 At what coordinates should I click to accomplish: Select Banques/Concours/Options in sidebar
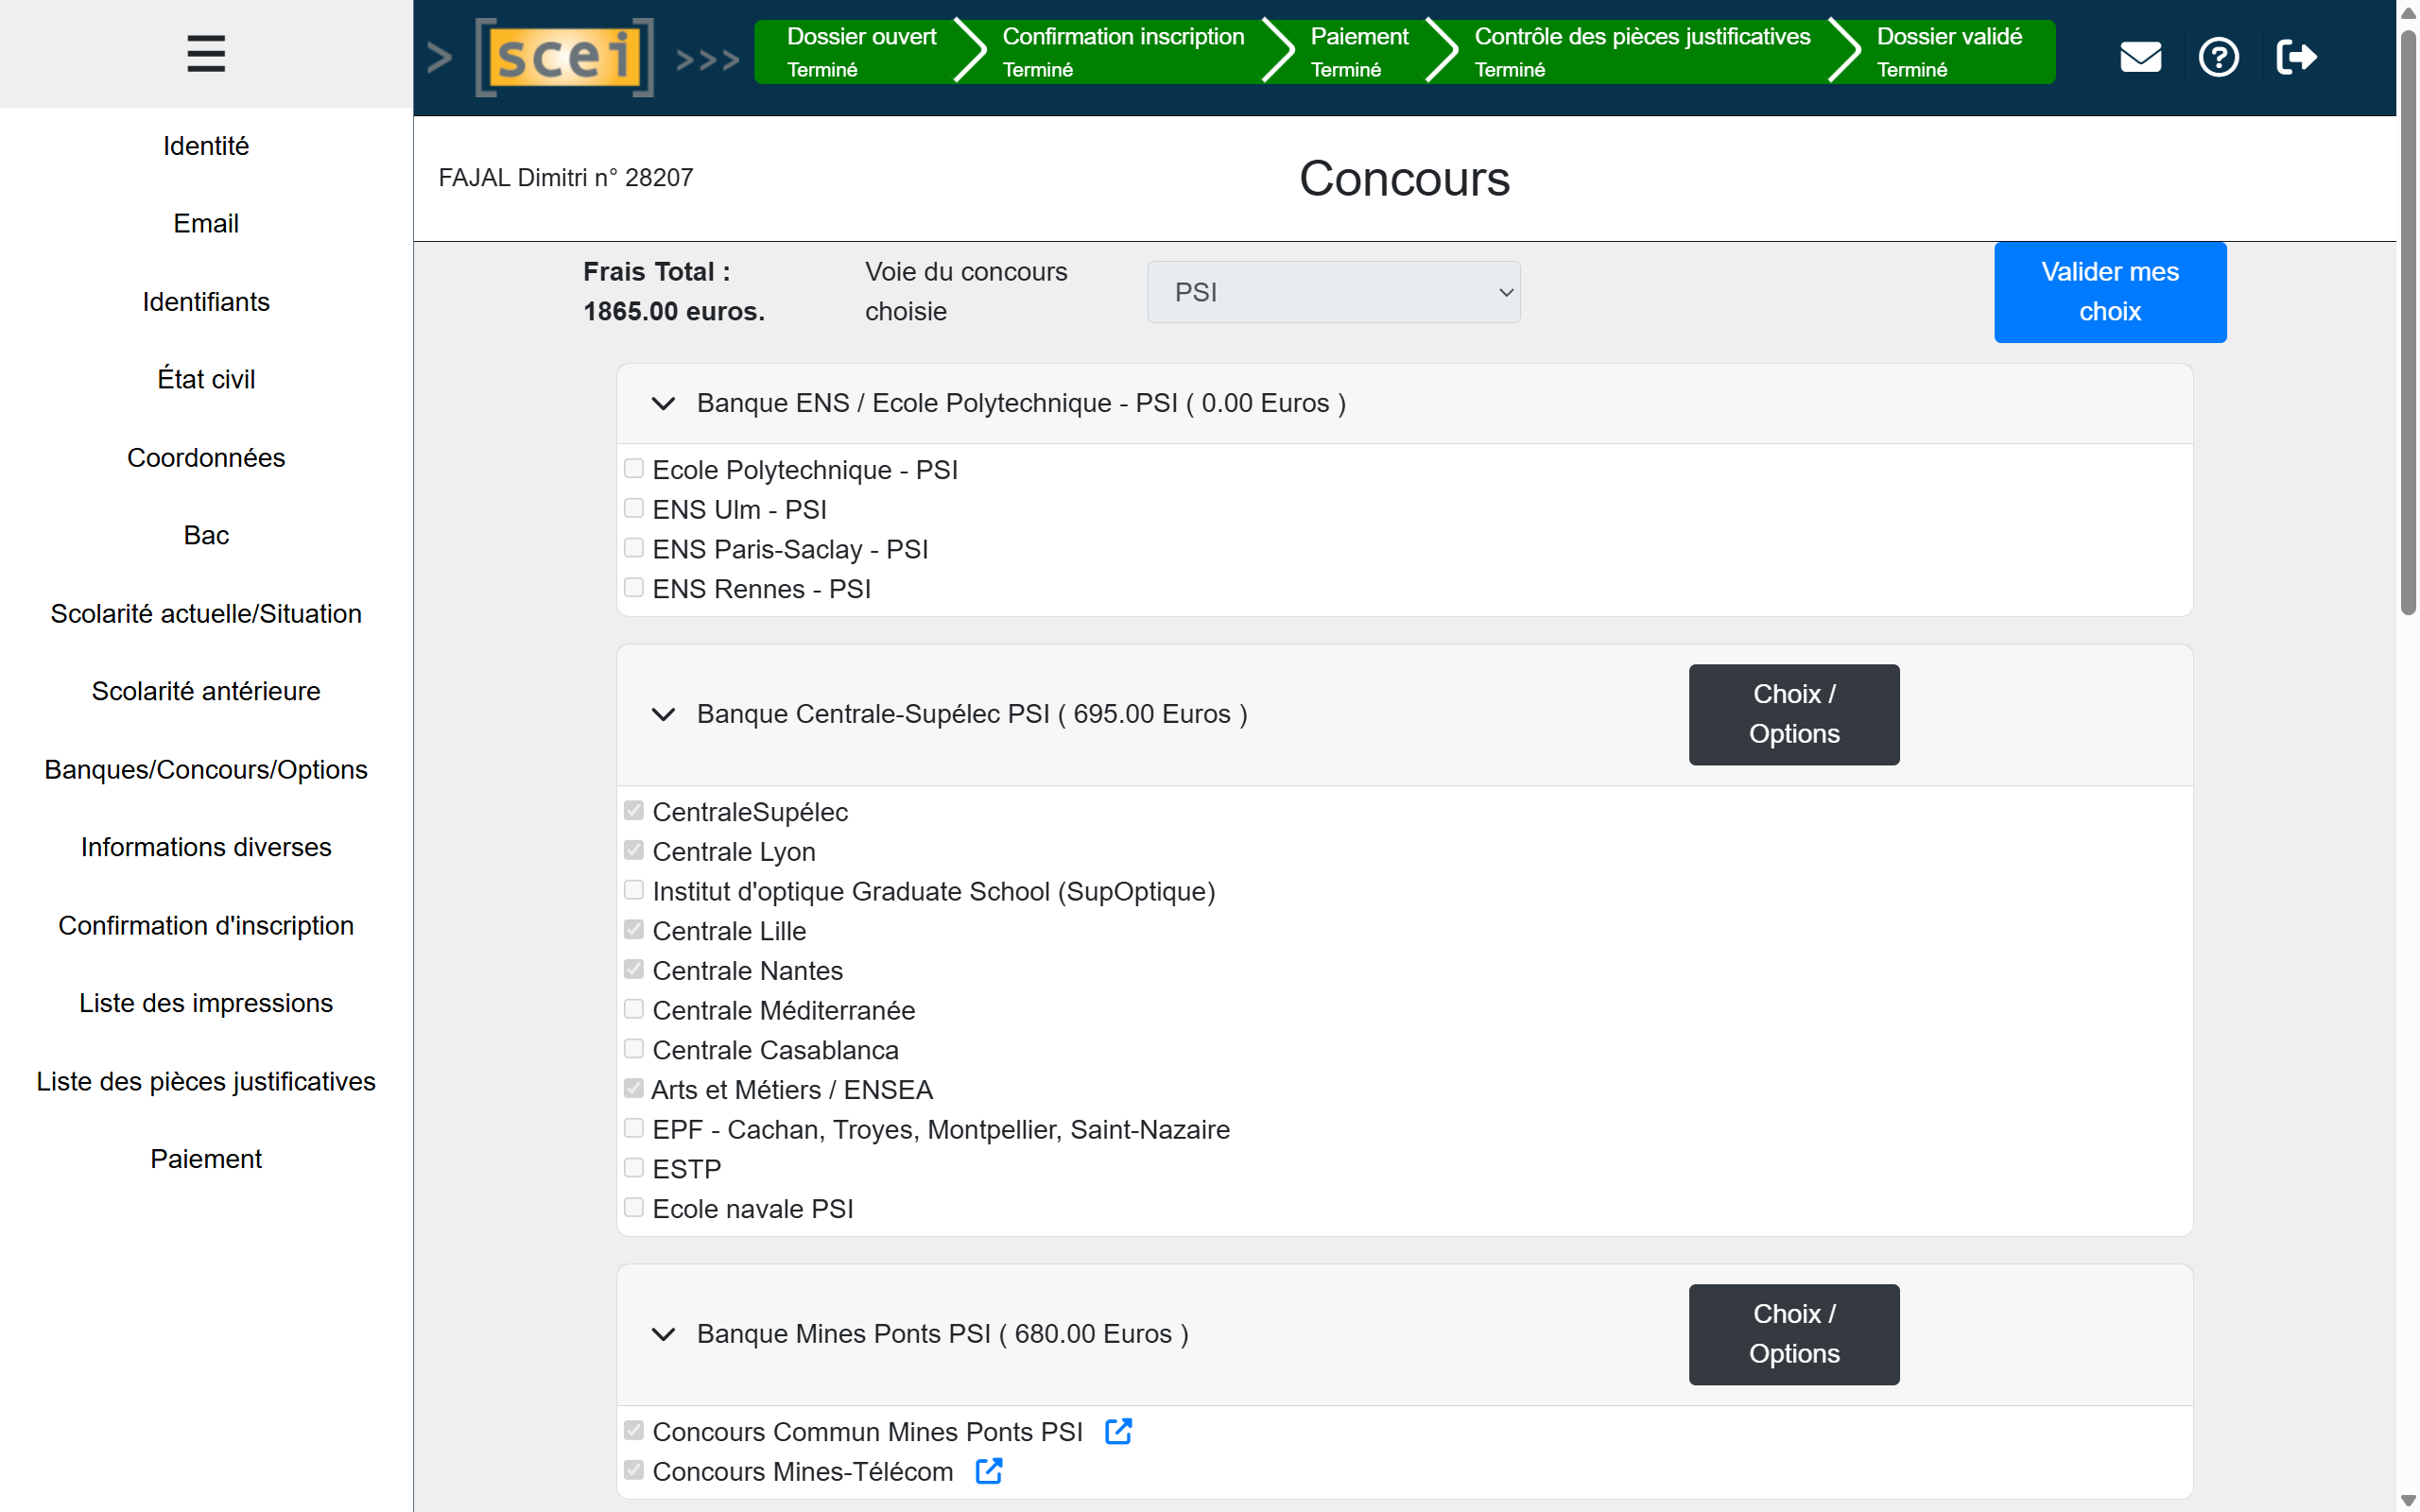(x=206, y=769)
